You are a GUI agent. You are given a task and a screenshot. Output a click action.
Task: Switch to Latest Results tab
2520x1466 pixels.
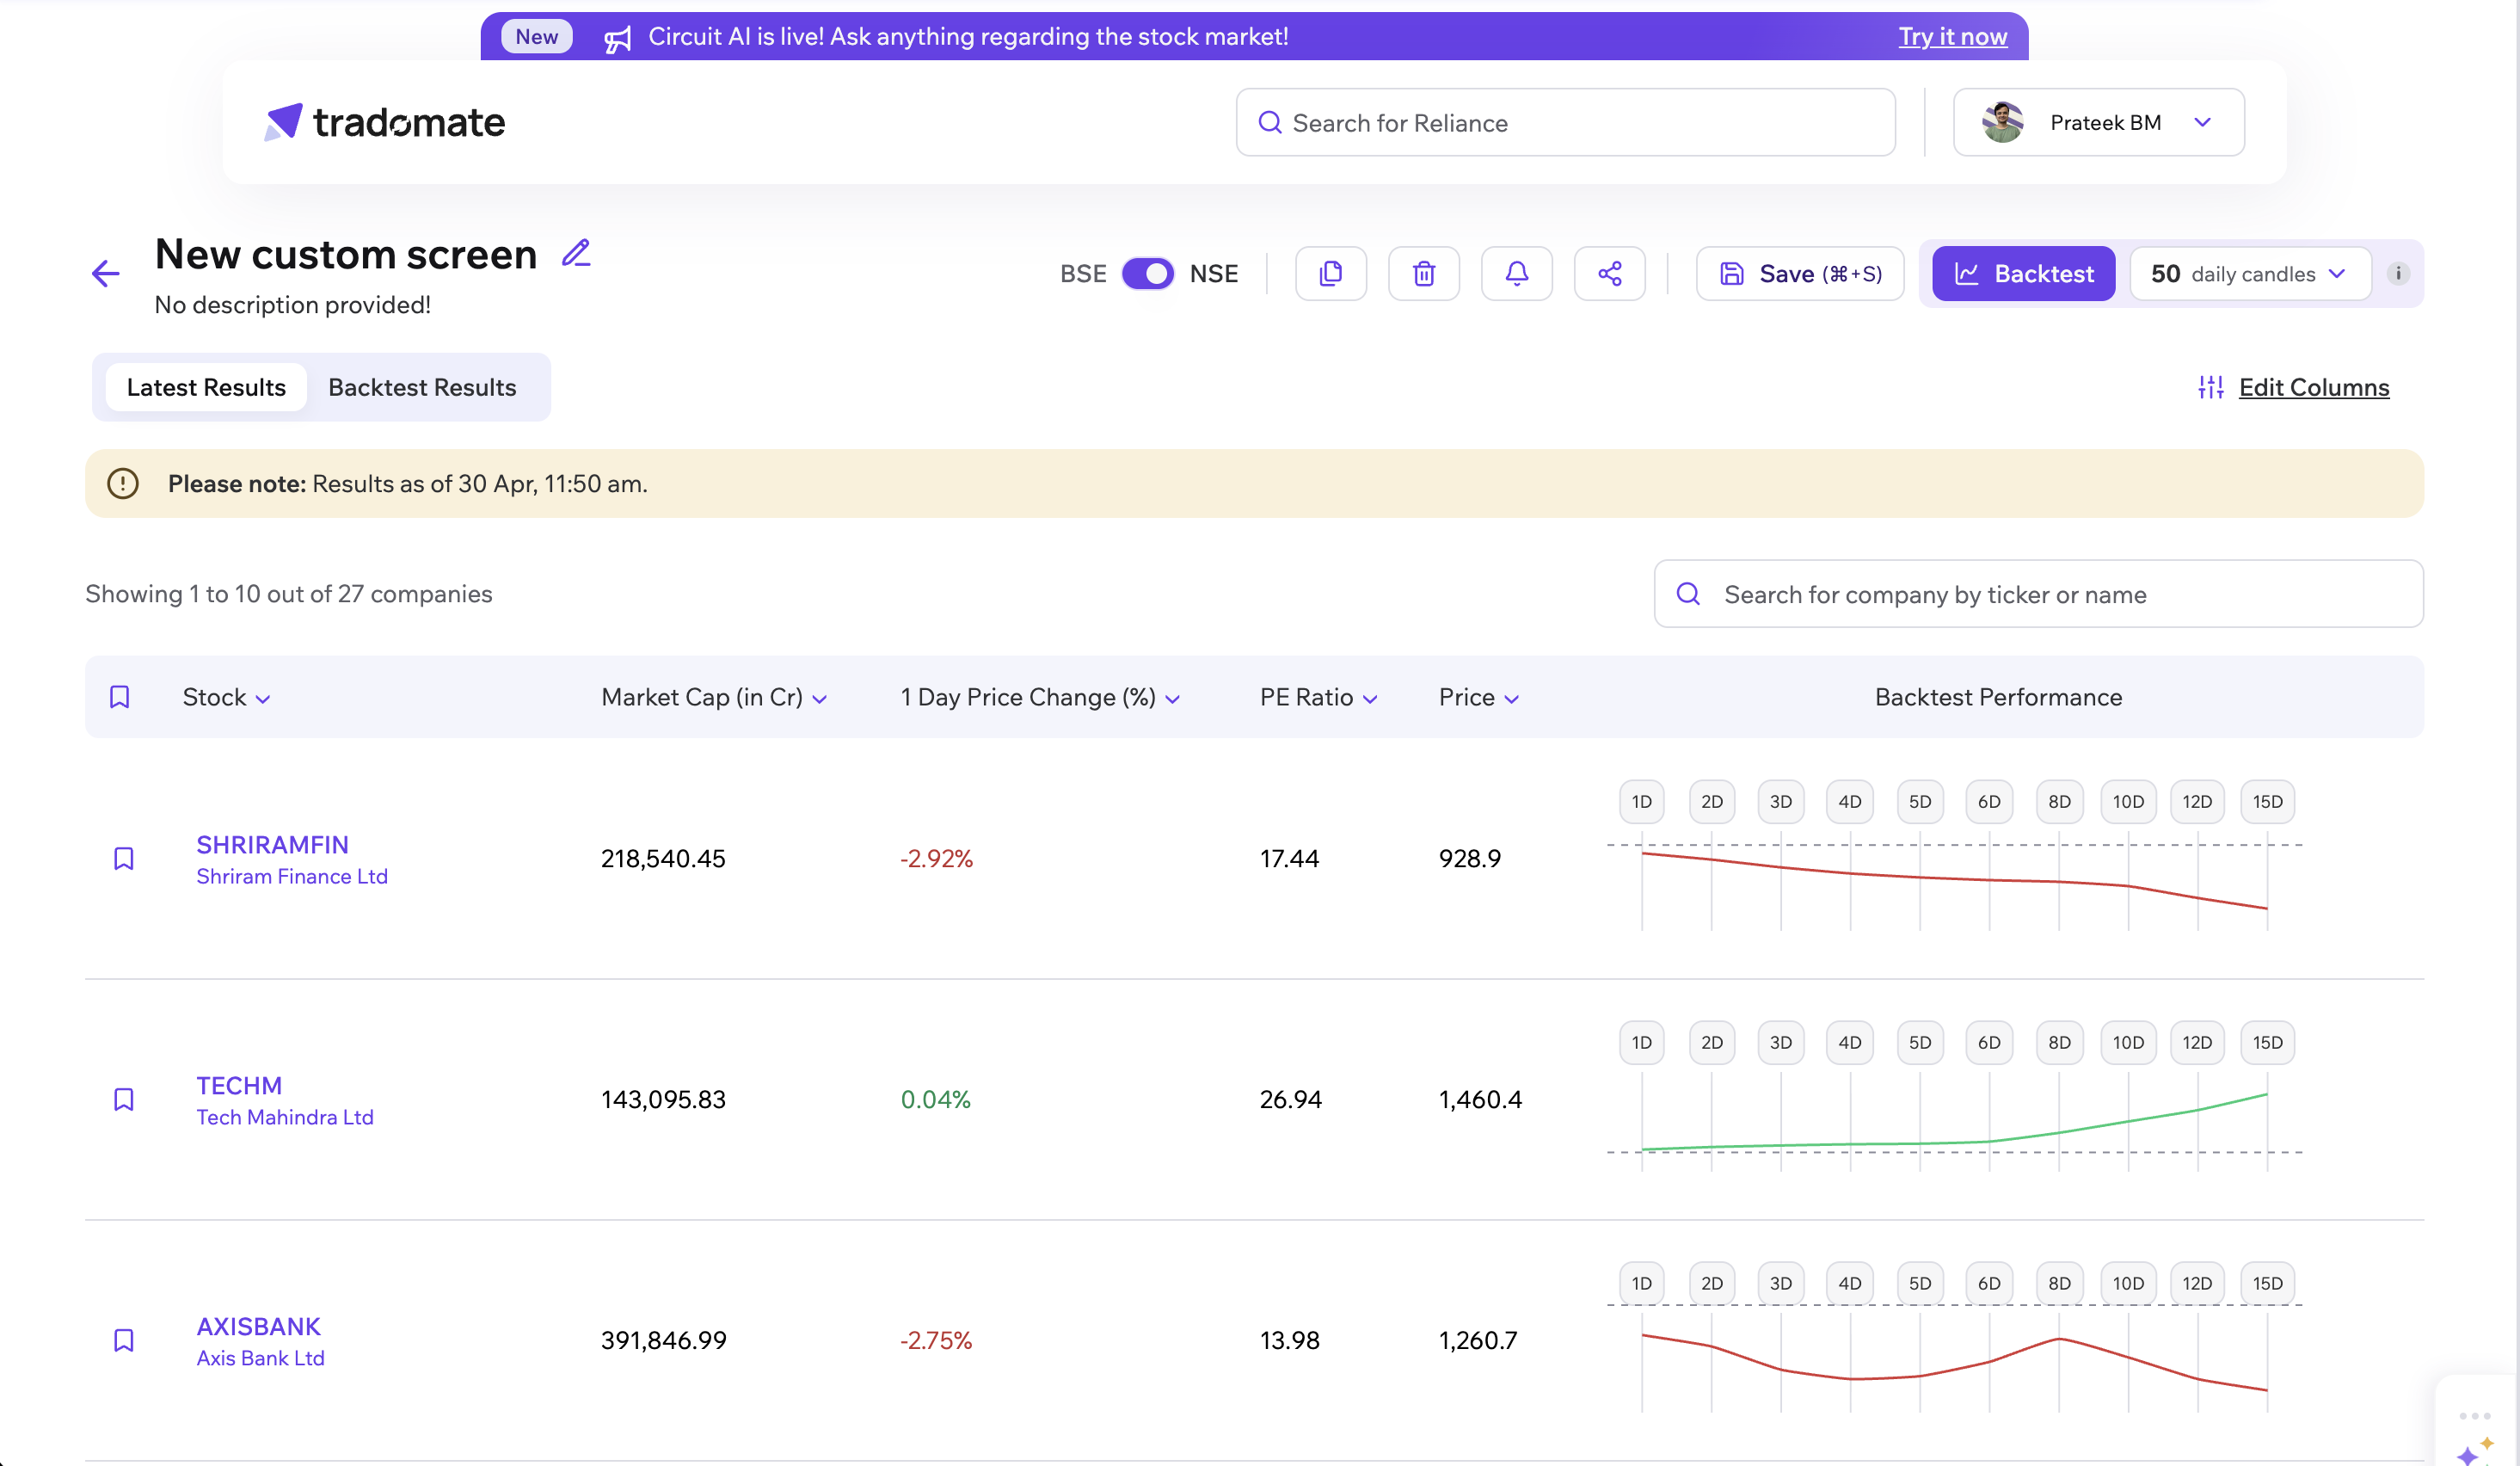click(206, 387)
